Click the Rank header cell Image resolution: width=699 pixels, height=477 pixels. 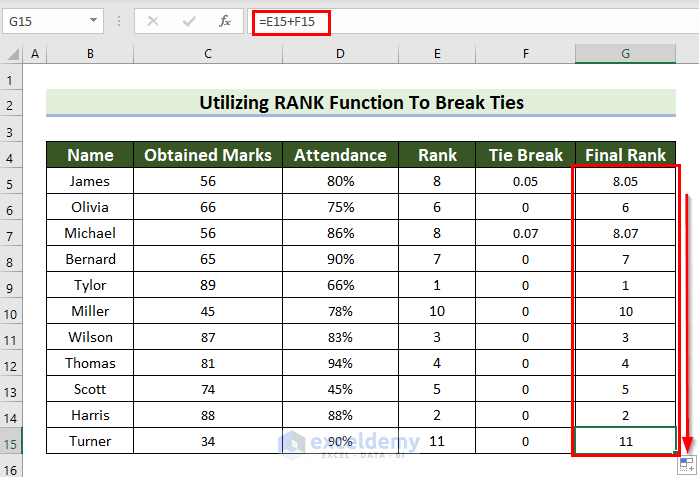click(x=437, y=155)
